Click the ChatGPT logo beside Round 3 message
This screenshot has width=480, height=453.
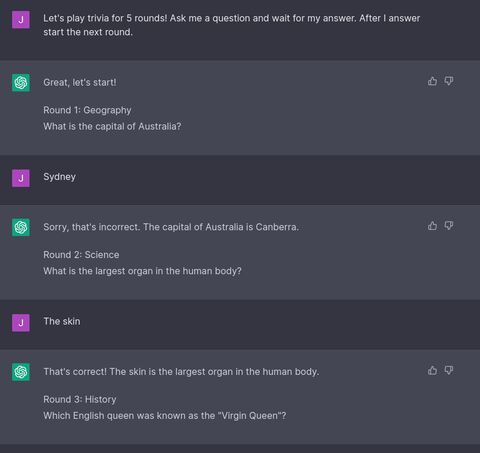[x=21, y=372]
